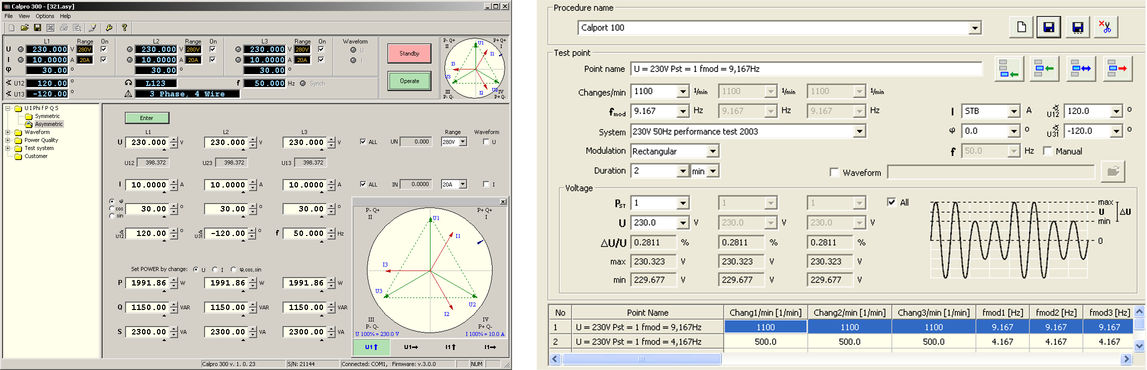Click the insert test point icon with green arrow

coord(1045,69)
